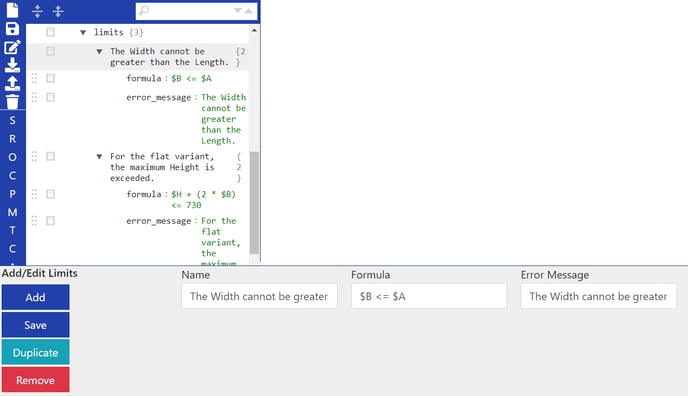The width and height of the screenshot is (688, 396).
Task: Tick the checkbox beside the limits node
Action: tap(50, 32)
